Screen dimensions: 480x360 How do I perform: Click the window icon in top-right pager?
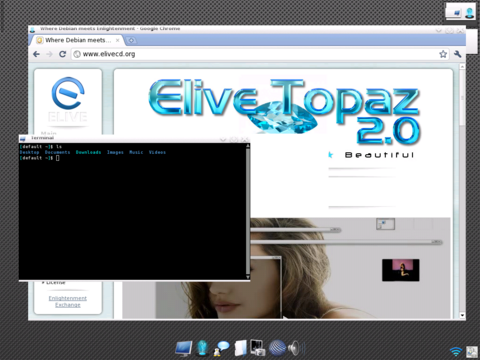[456, 13]
